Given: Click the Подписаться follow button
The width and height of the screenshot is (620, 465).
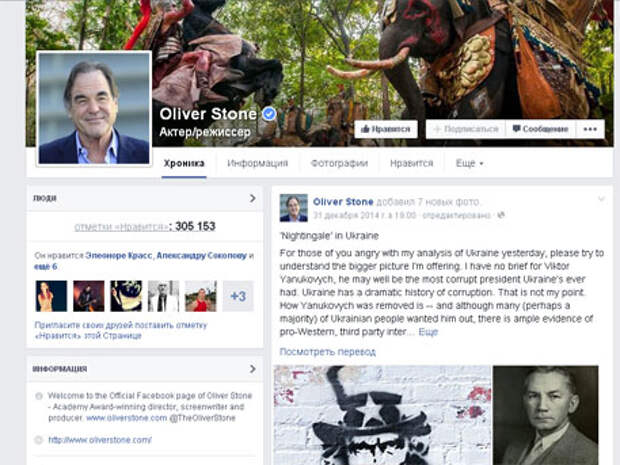Looking at the screenshot, I should point(466,129).
